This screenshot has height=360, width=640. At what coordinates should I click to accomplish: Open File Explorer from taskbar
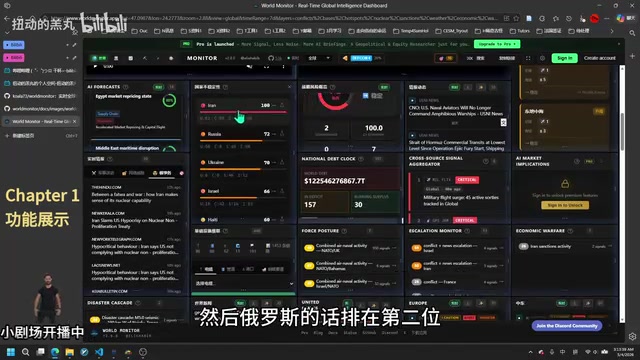pos(70,352)
